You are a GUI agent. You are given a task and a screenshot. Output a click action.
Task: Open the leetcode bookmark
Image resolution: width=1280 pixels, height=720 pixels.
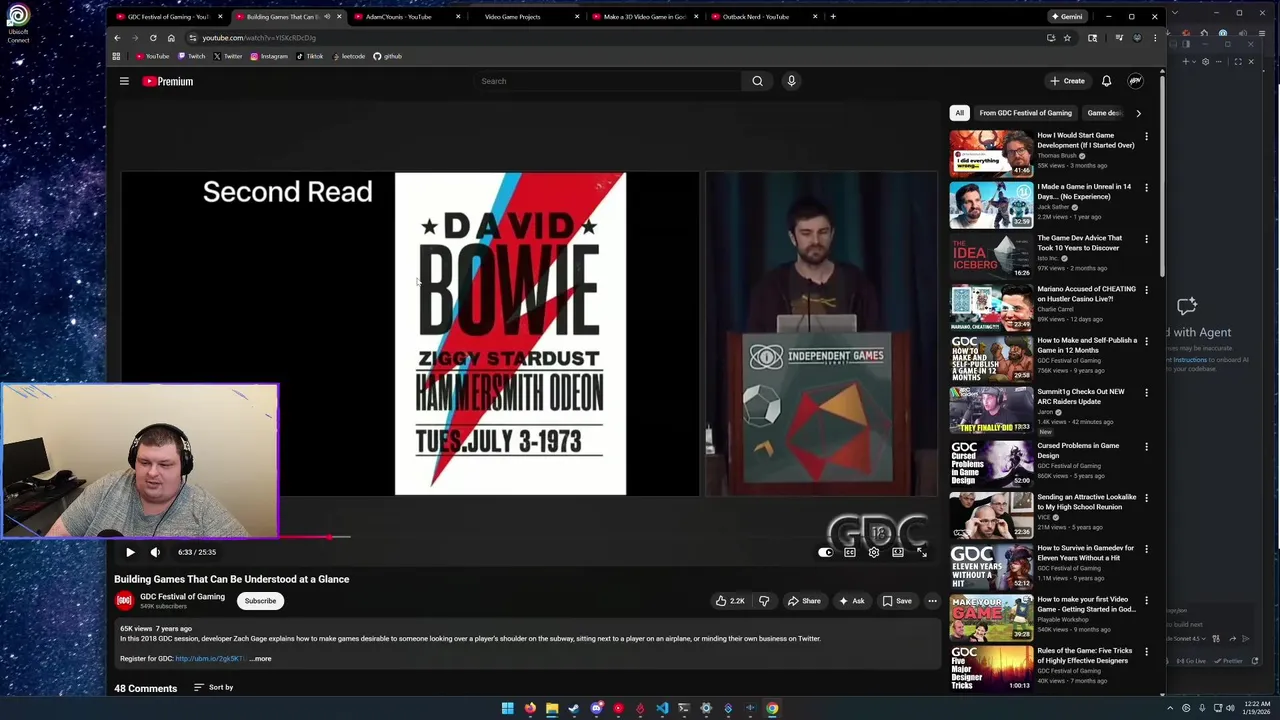(x=349, y=56)
